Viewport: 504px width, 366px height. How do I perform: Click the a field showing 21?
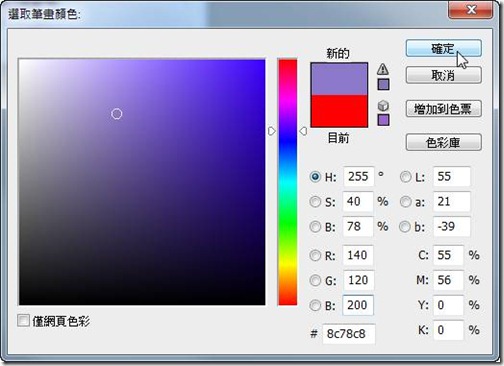(x=452, y=202)
